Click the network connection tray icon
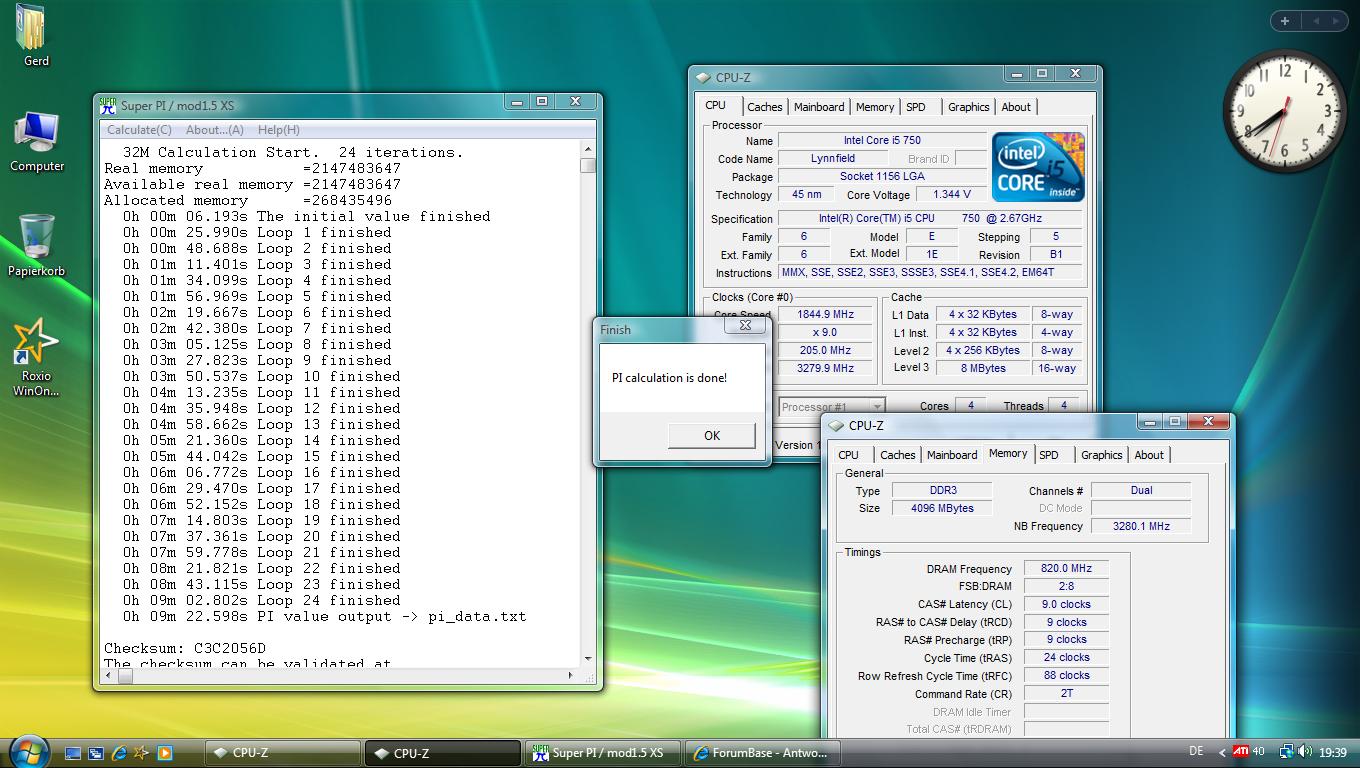This screenshot has width=1360, height=768. tap(1287, 752)
